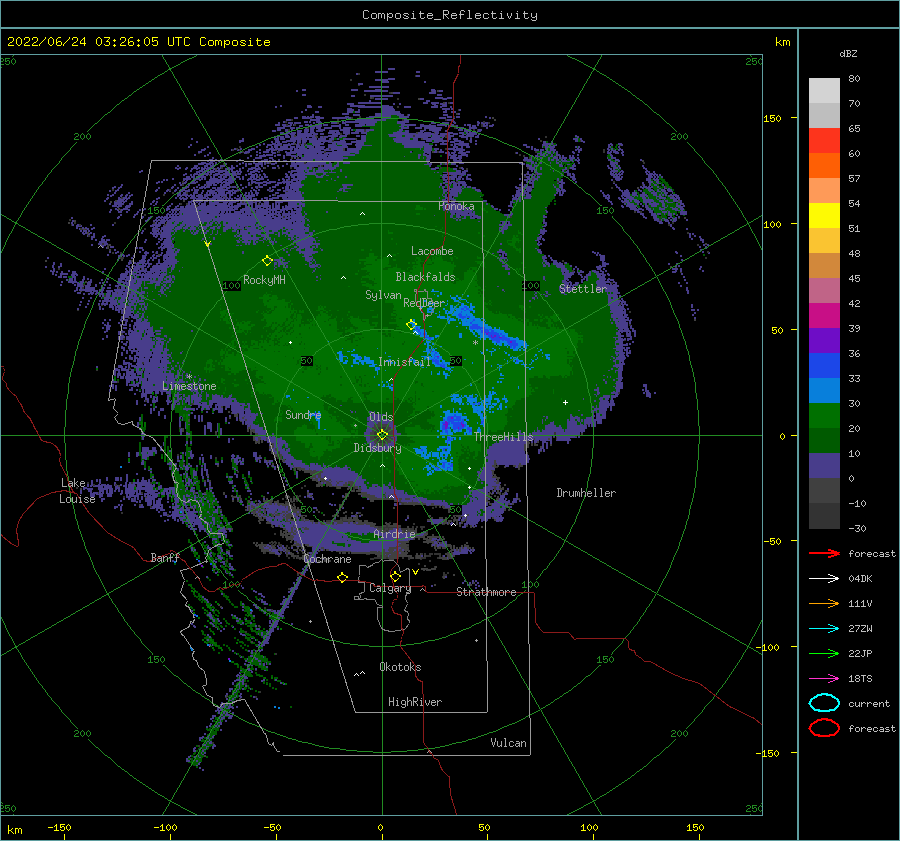Image resolution: width=900 pixels, height=841 pixels.
Task: Click the yellow radar-center diamond between Olds and Didsbury
Action: [x=382, y=435]
